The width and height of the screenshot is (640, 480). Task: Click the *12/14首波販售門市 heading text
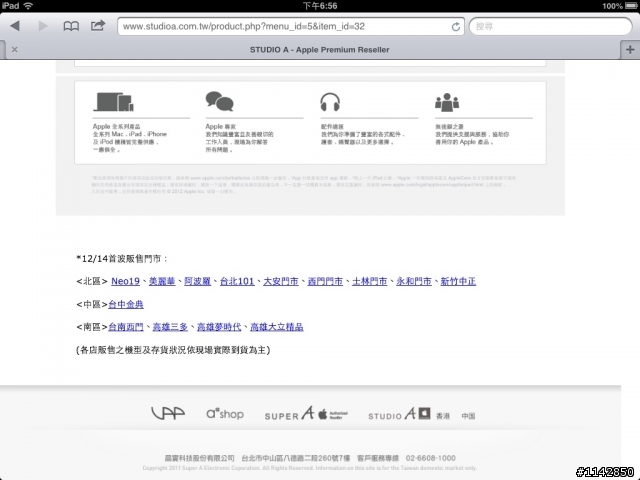pos(122,258)
